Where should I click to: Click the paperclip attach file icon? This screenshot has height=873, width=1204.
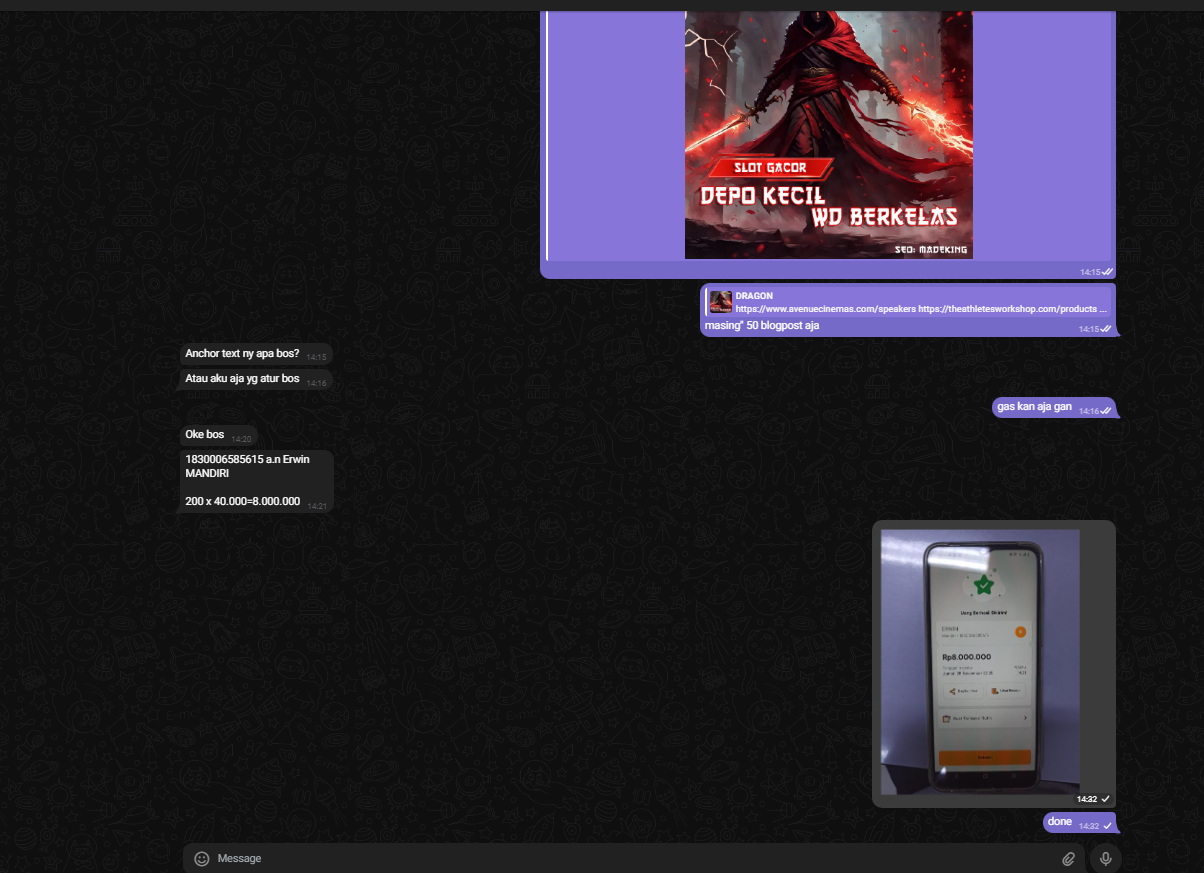pos(1069,858)
